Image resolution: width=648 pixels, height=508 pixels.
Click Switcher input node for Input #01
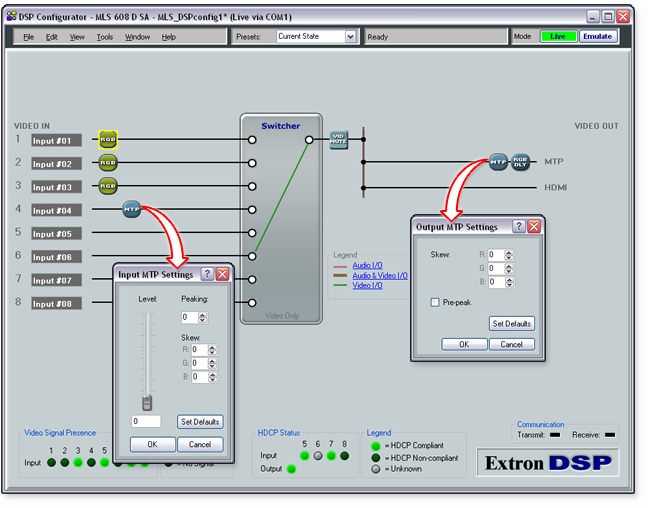(x=252, y=140)
